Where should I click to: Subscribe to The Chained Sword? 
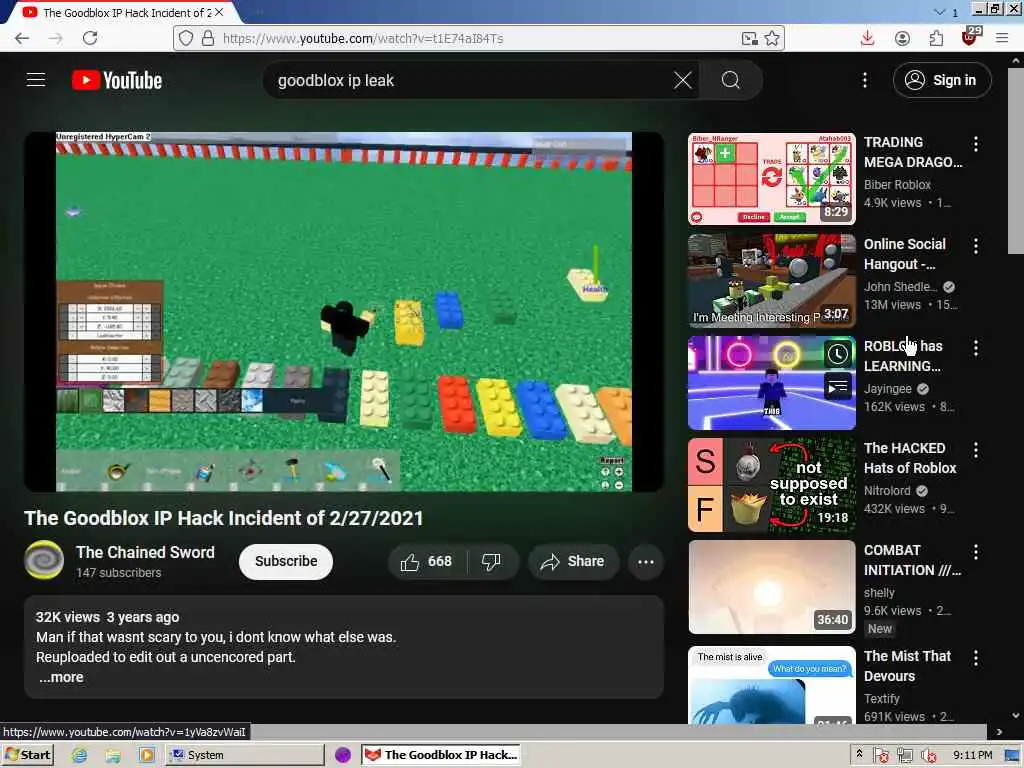286,561
